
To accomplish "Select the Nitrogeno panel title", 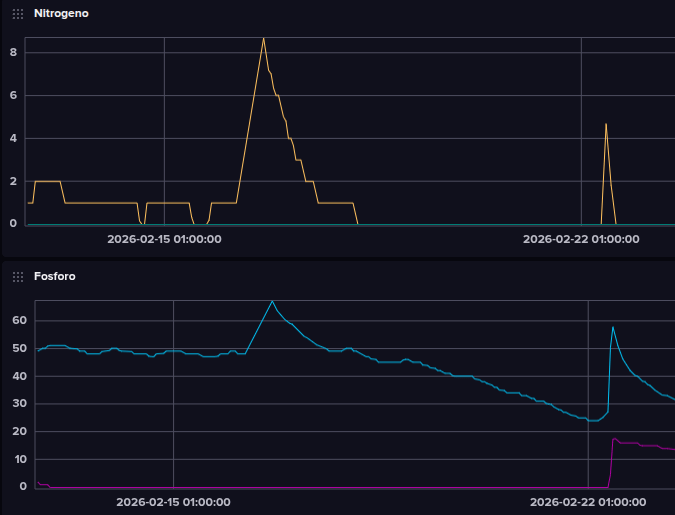I will click(x=62, y=14).
